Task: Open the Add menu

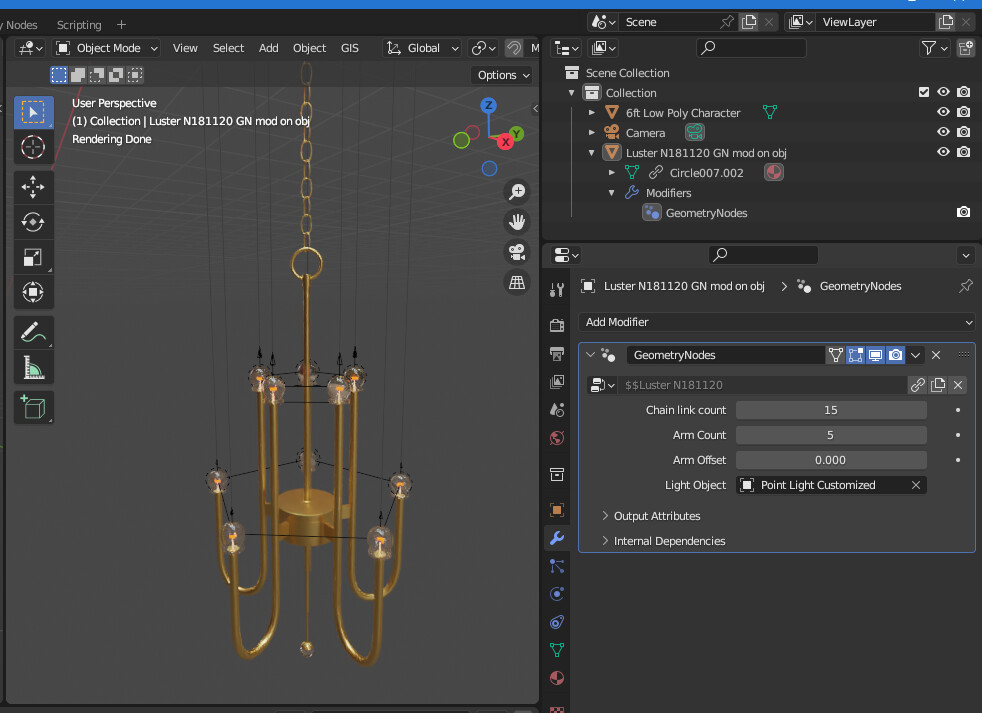Action: tap(269, 48)
